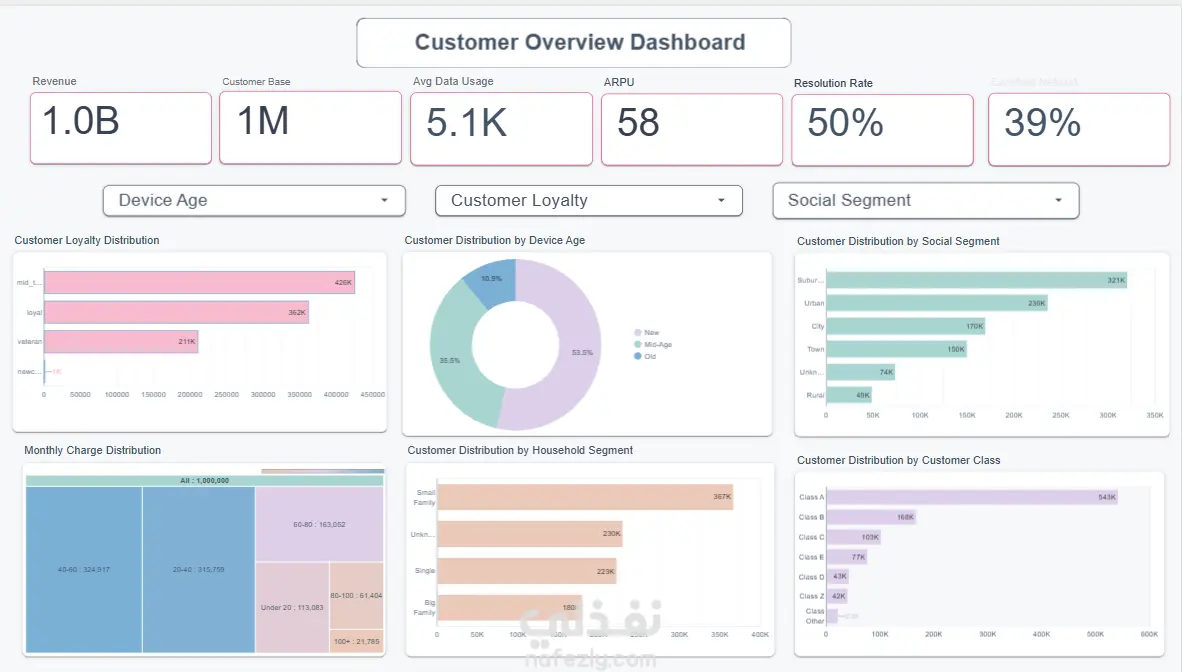Select the Small Family bar 367K

585,497
